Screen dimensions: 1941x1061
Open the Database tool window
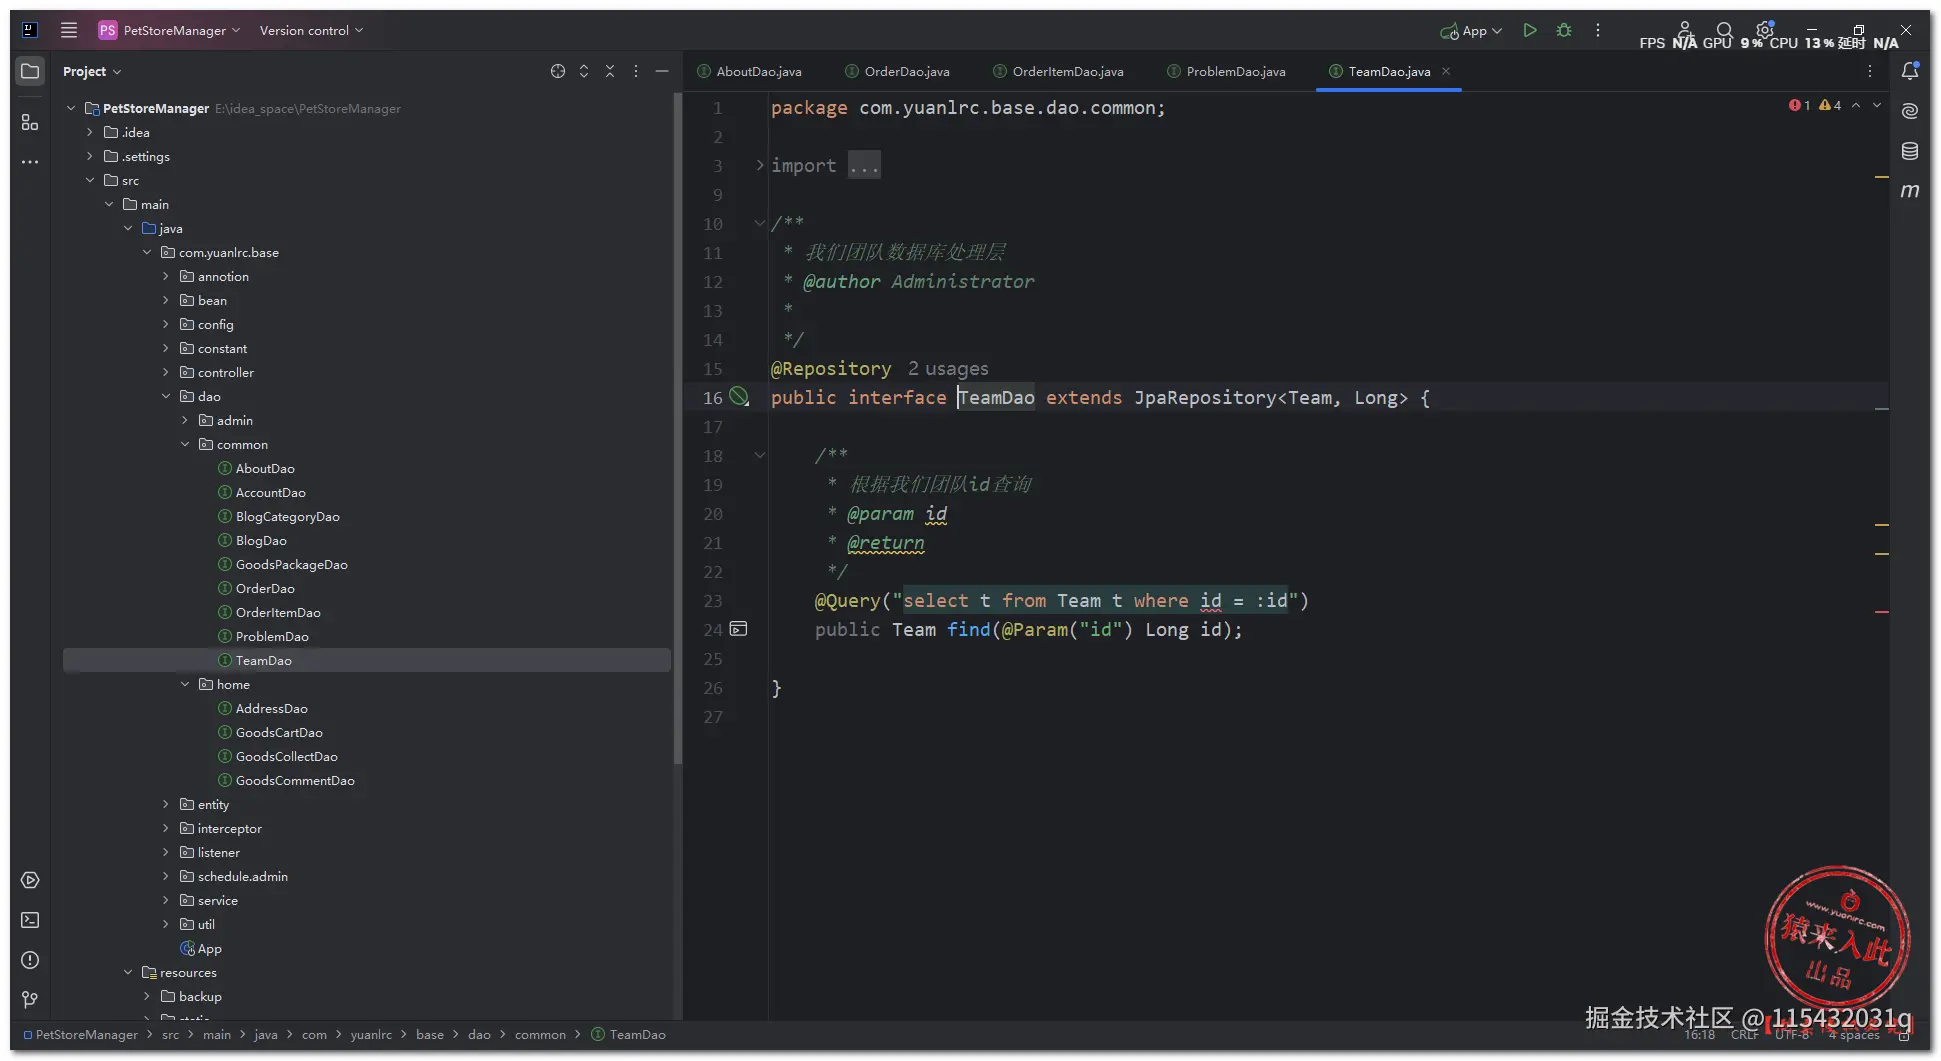[x=1909, y=151]
